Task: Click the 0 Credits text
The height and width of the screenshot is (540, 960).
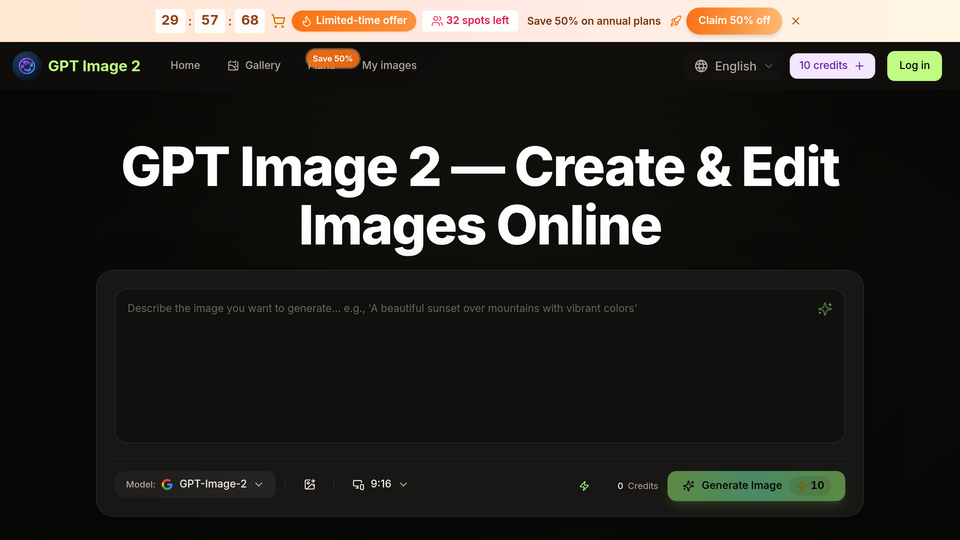Action: pyautogui.click(x=637, y=486)
